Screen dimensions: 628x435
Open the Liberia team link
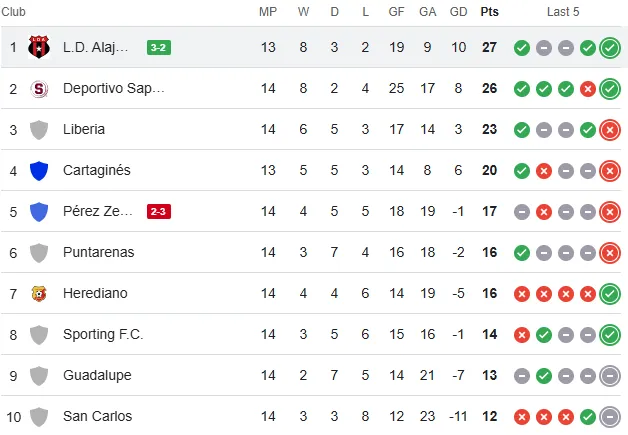84,129
